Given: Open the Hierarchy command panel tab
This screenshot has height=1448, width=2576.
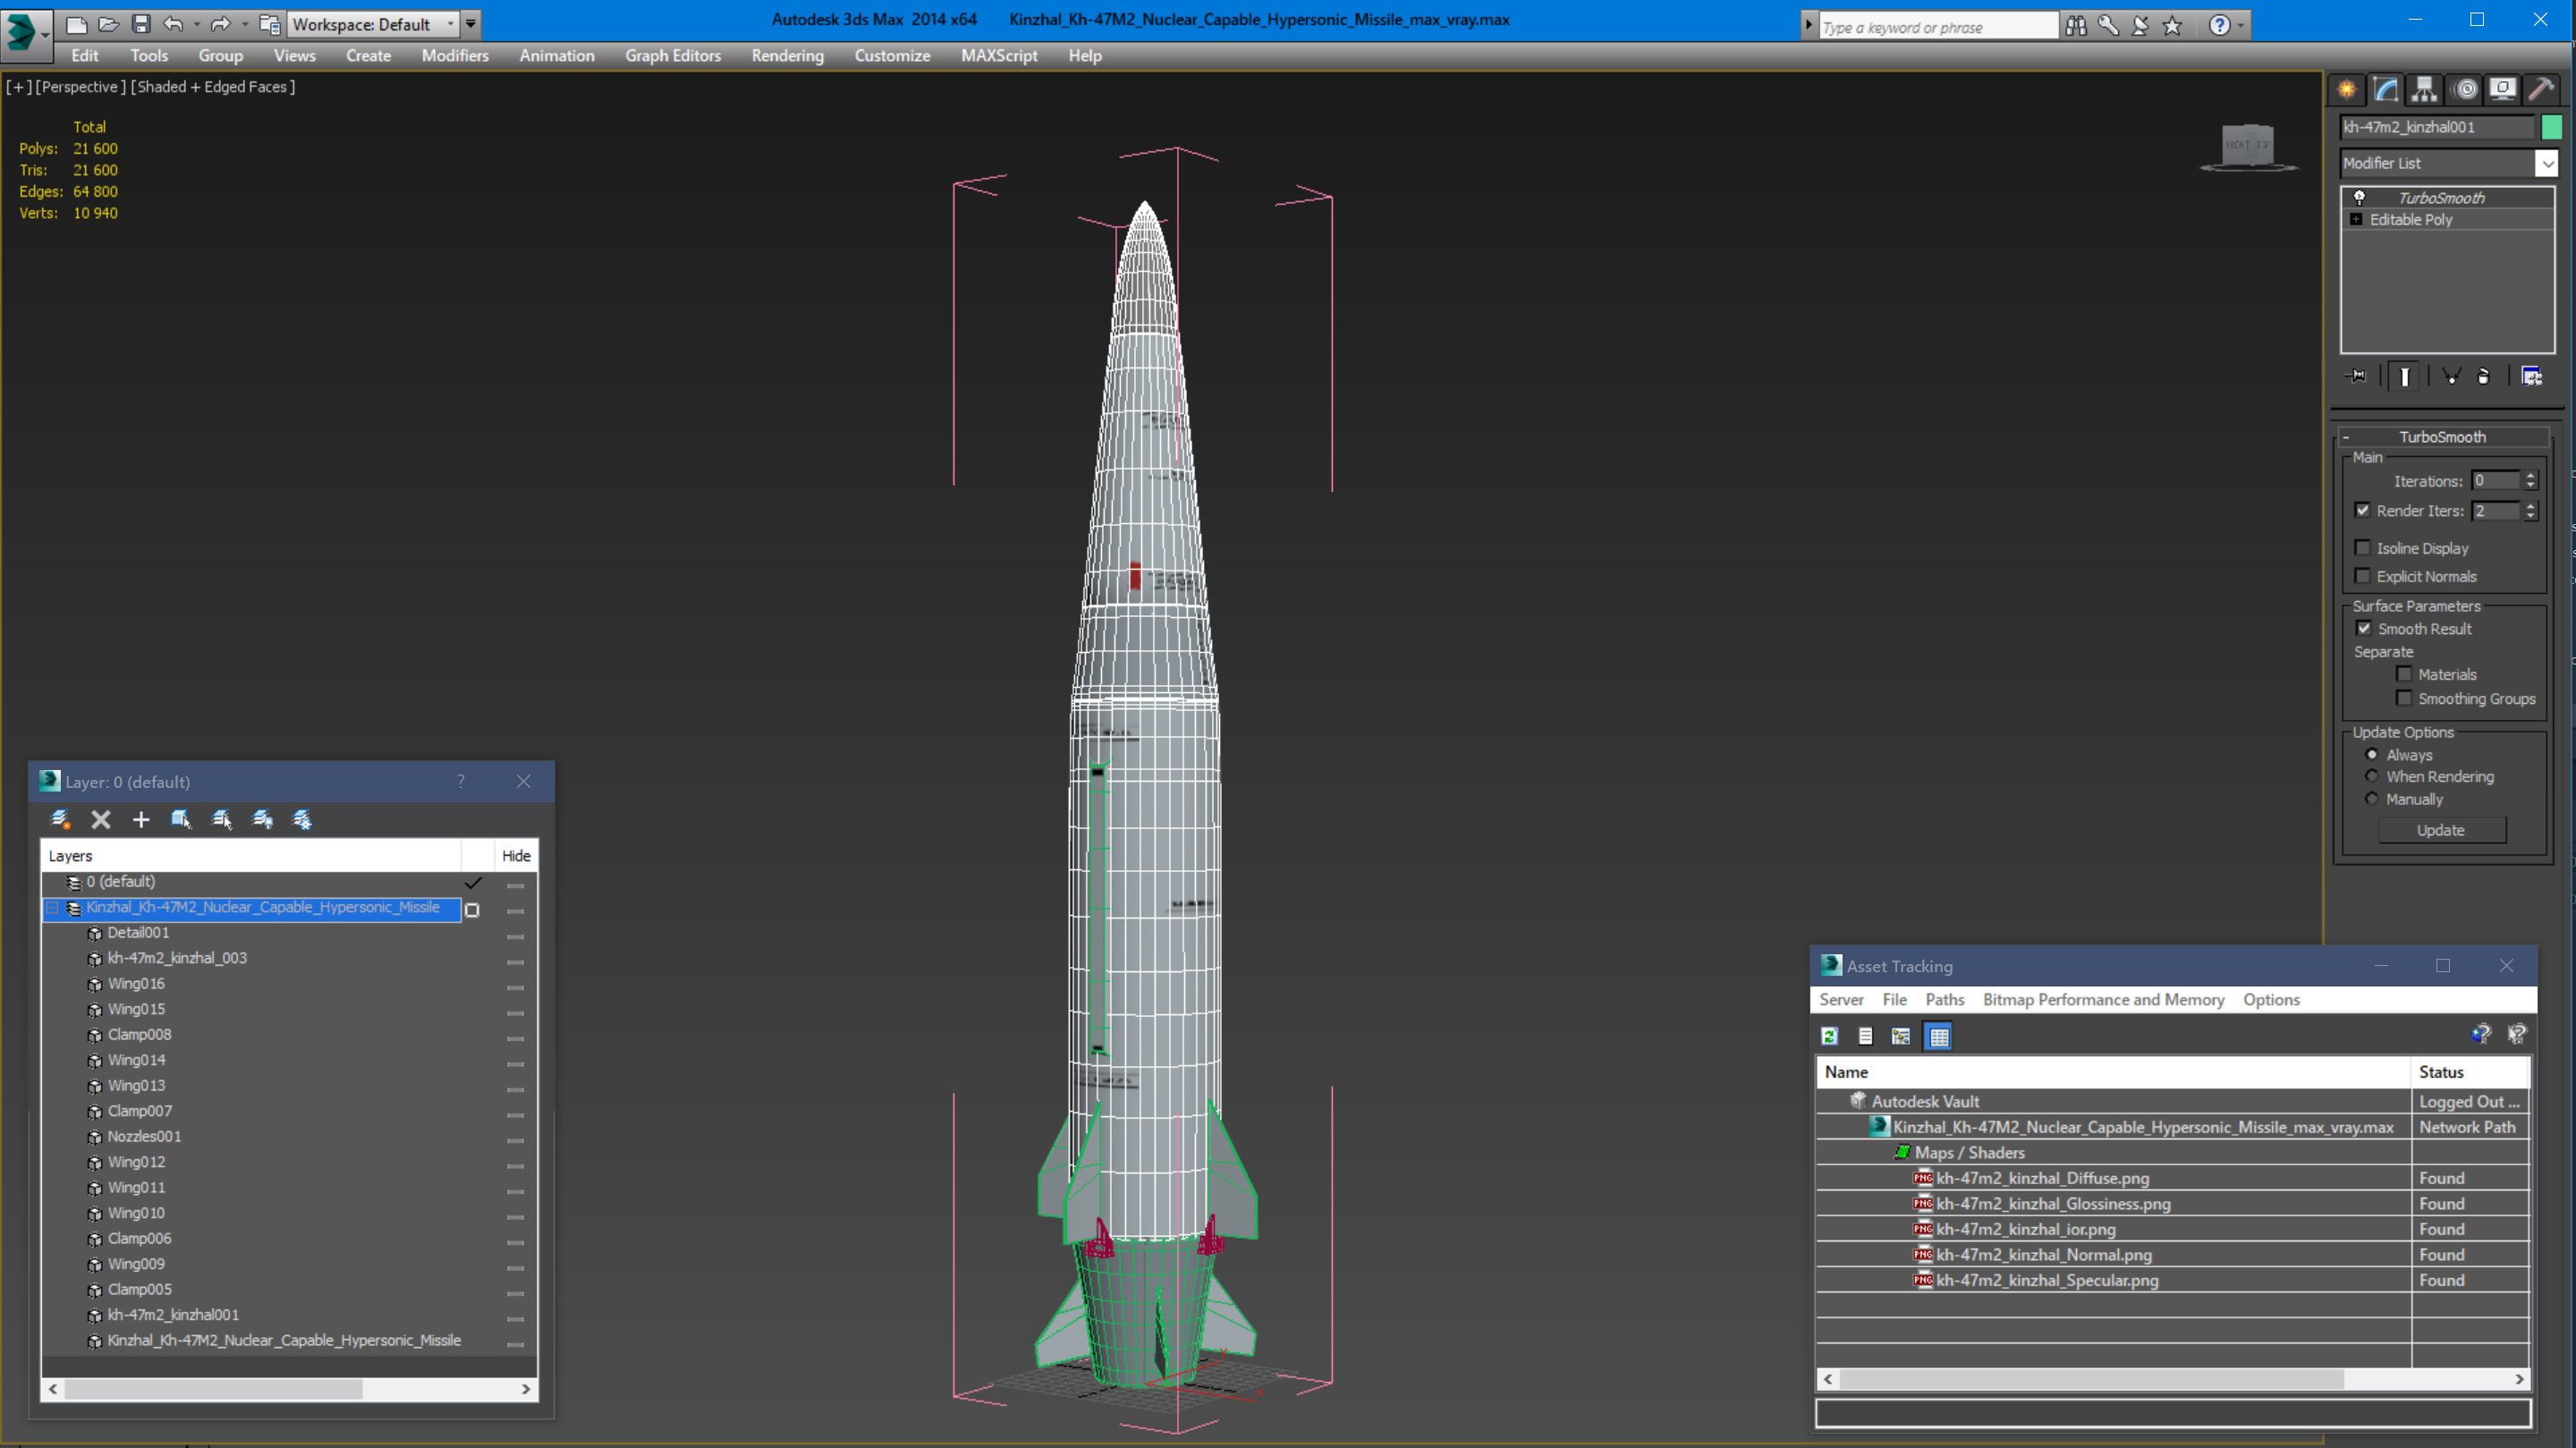Looking at the screenshot, I should pos(2424,90).
